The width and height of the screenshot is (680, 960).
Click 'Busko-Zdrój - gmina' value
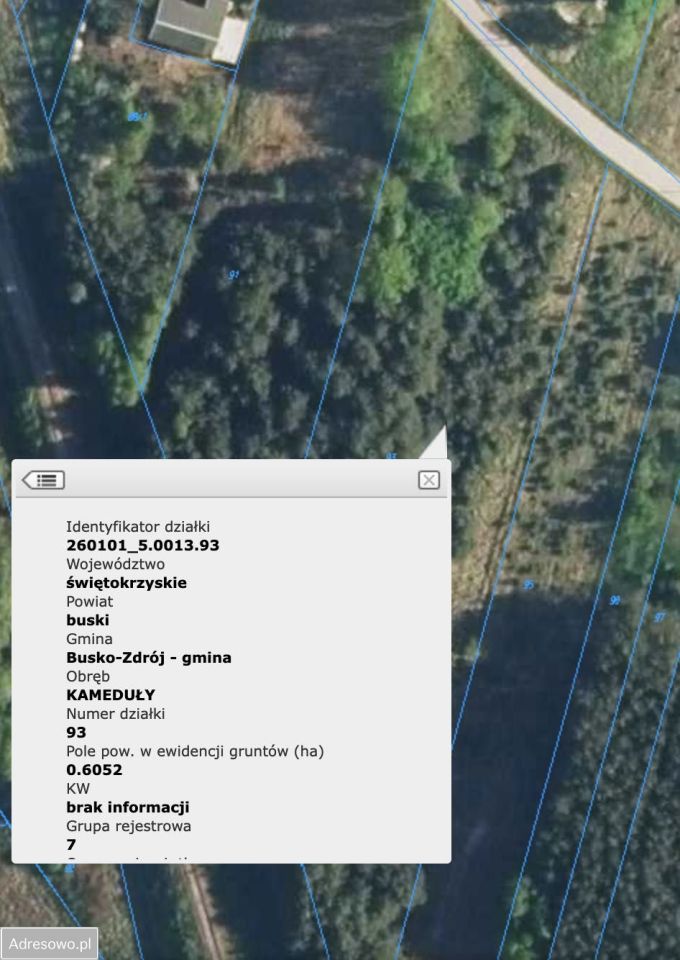click(x=149, y=658)
